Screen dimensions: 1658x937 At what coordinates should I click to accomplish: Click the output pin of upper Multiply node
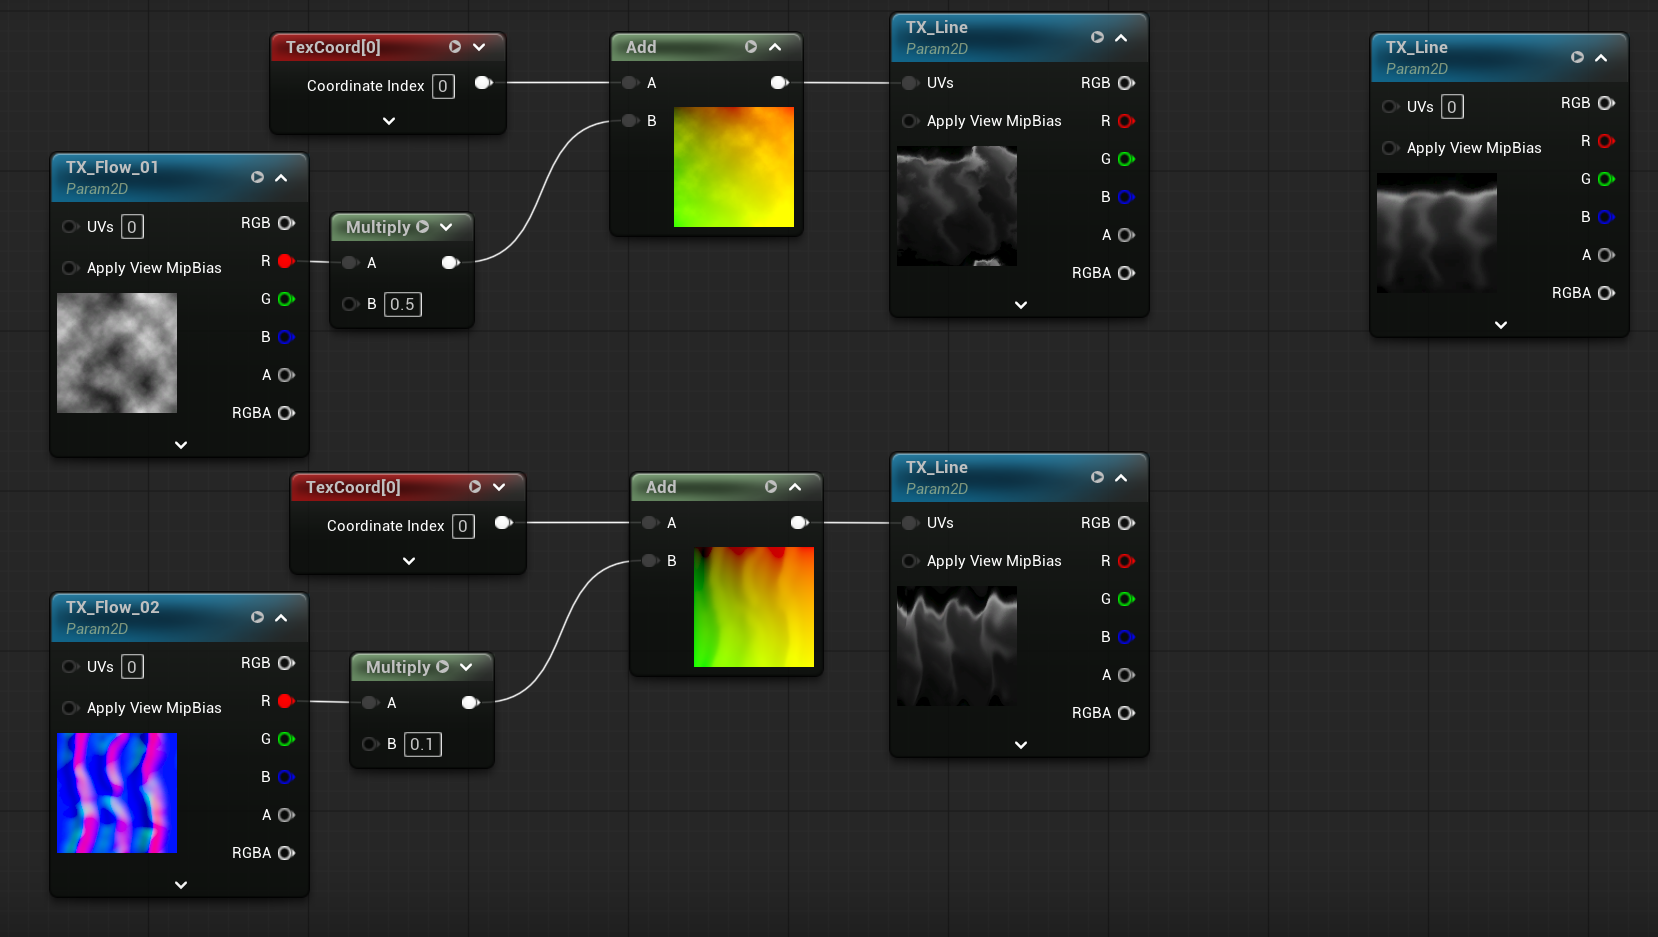tap(450, 263)
